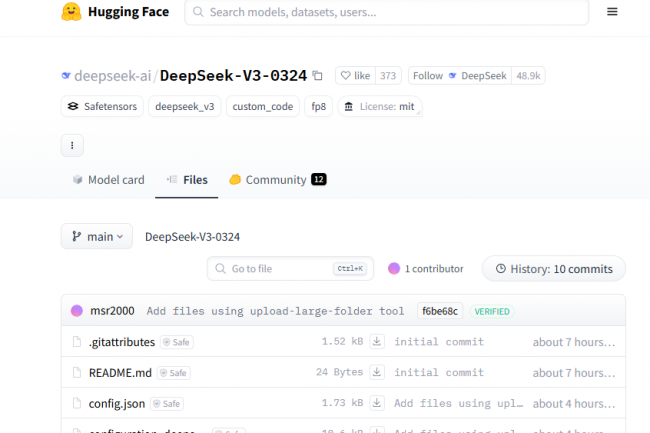The height and width of the screenshot is (433, 650).
Task: Click Safe badge next to config.json
Action: [167, 404]
